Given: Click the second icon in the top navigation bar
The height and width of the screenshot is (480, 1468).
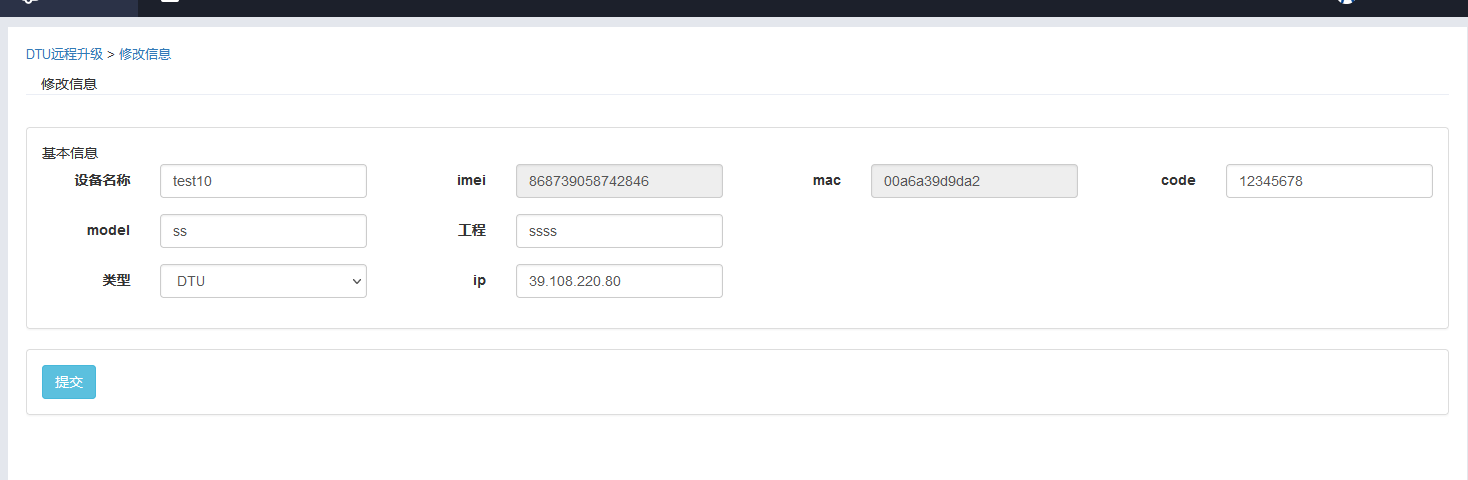Looking at the screenshot, I should tap(170, 2).
